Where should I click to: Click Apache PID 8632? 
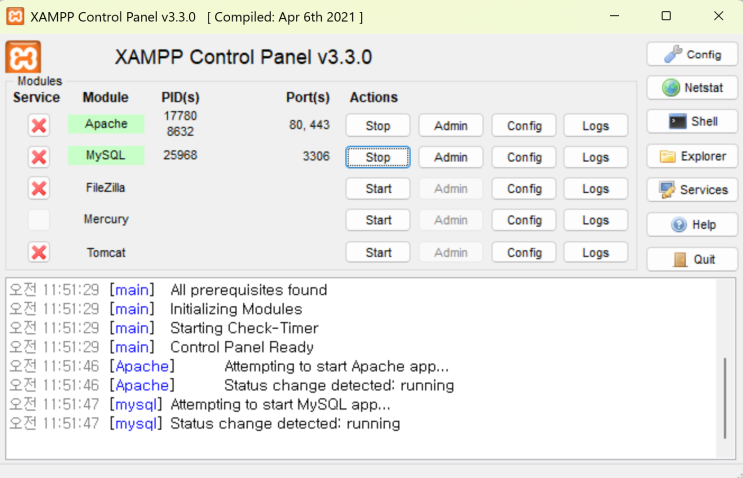[180, 131]
